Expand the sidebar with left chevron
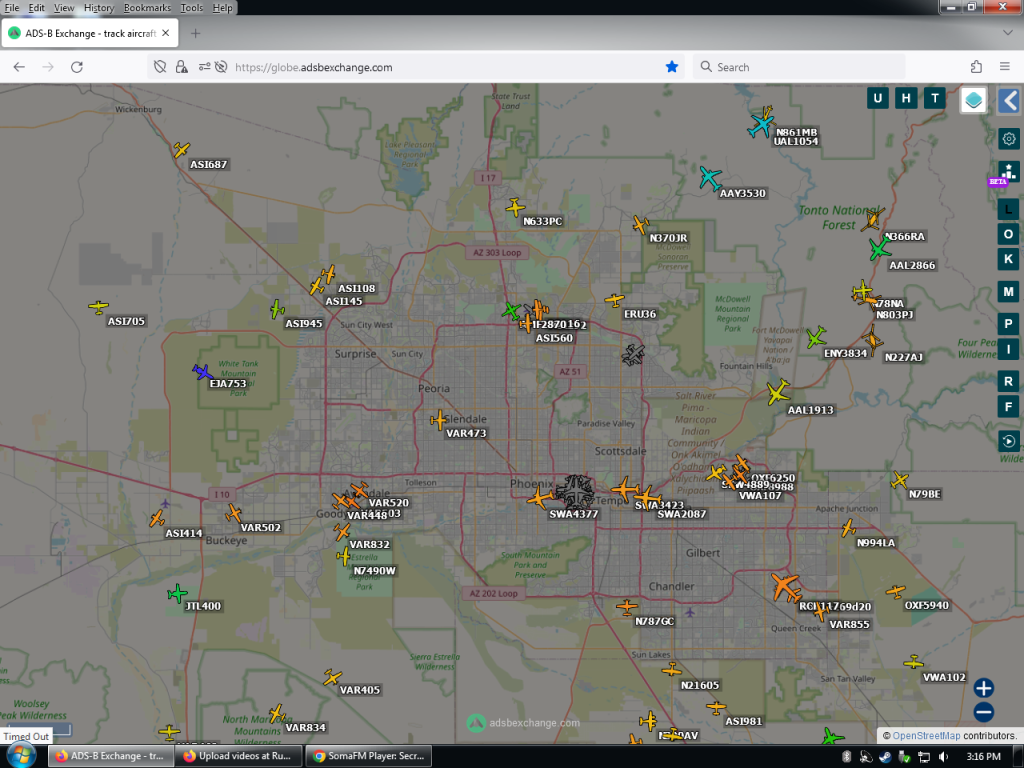This screenshot has height=768, width=1024. (1010, 101)
